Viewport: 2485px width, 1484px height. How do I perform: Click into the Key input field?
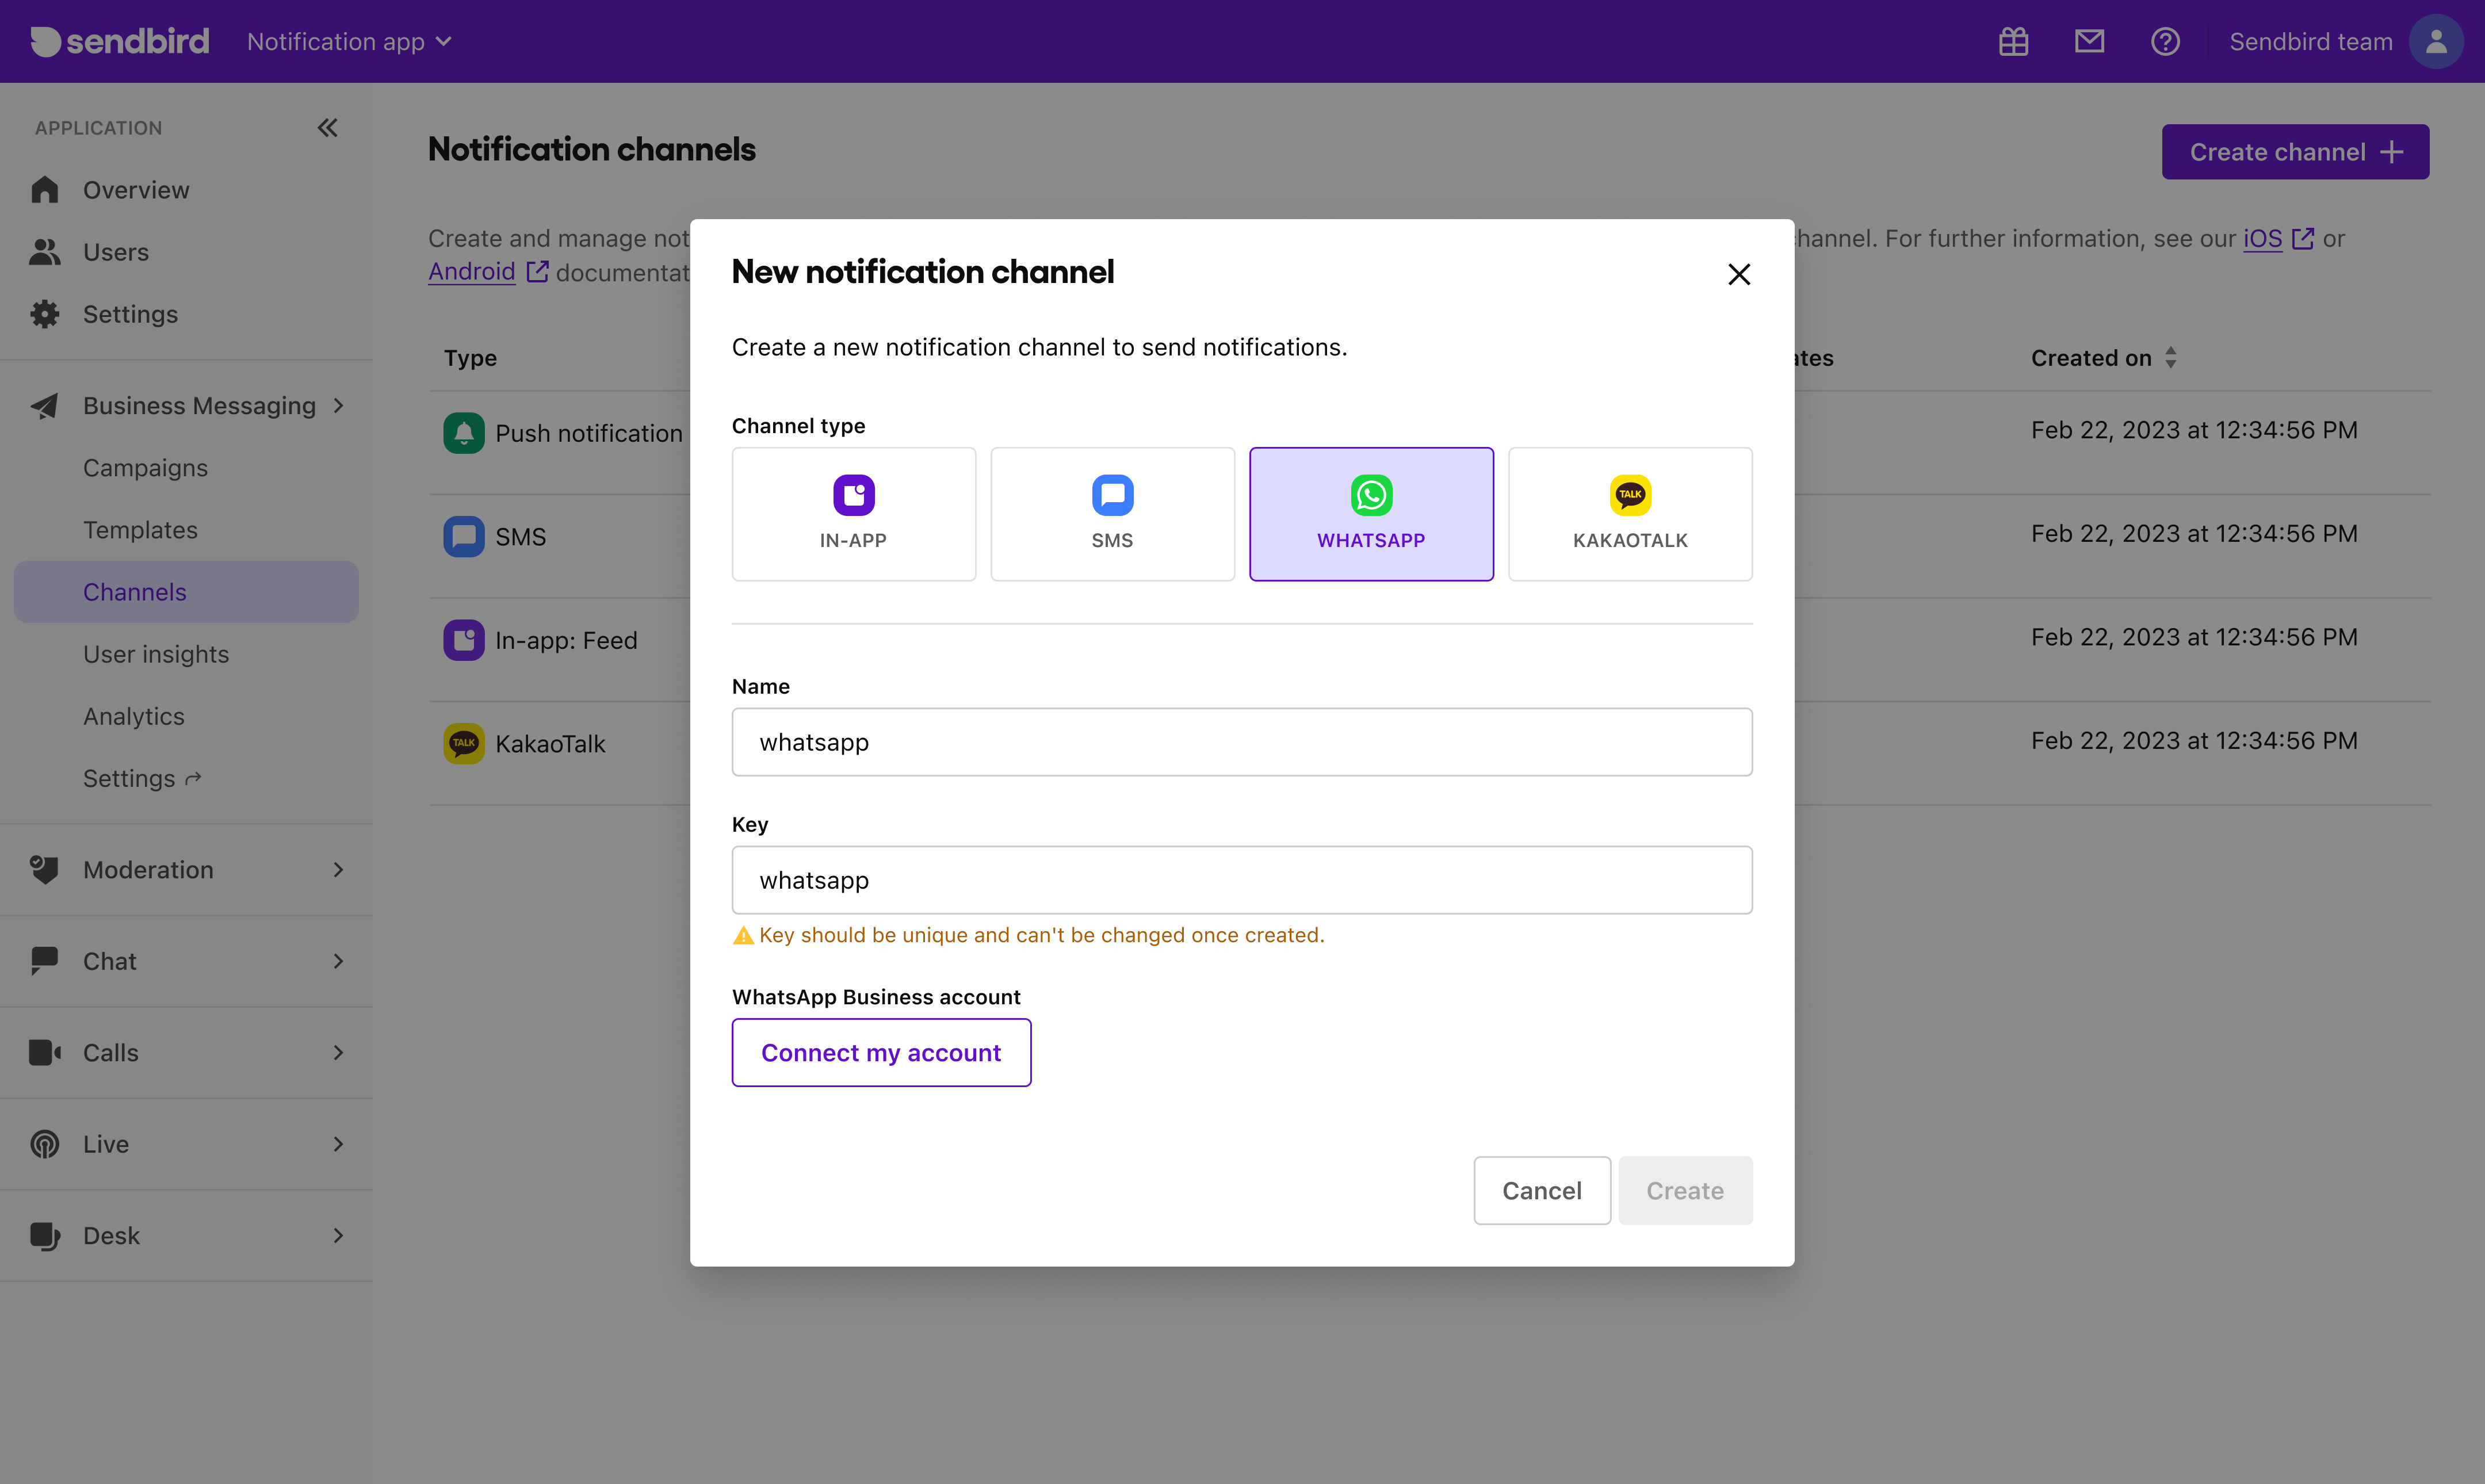1242,880
